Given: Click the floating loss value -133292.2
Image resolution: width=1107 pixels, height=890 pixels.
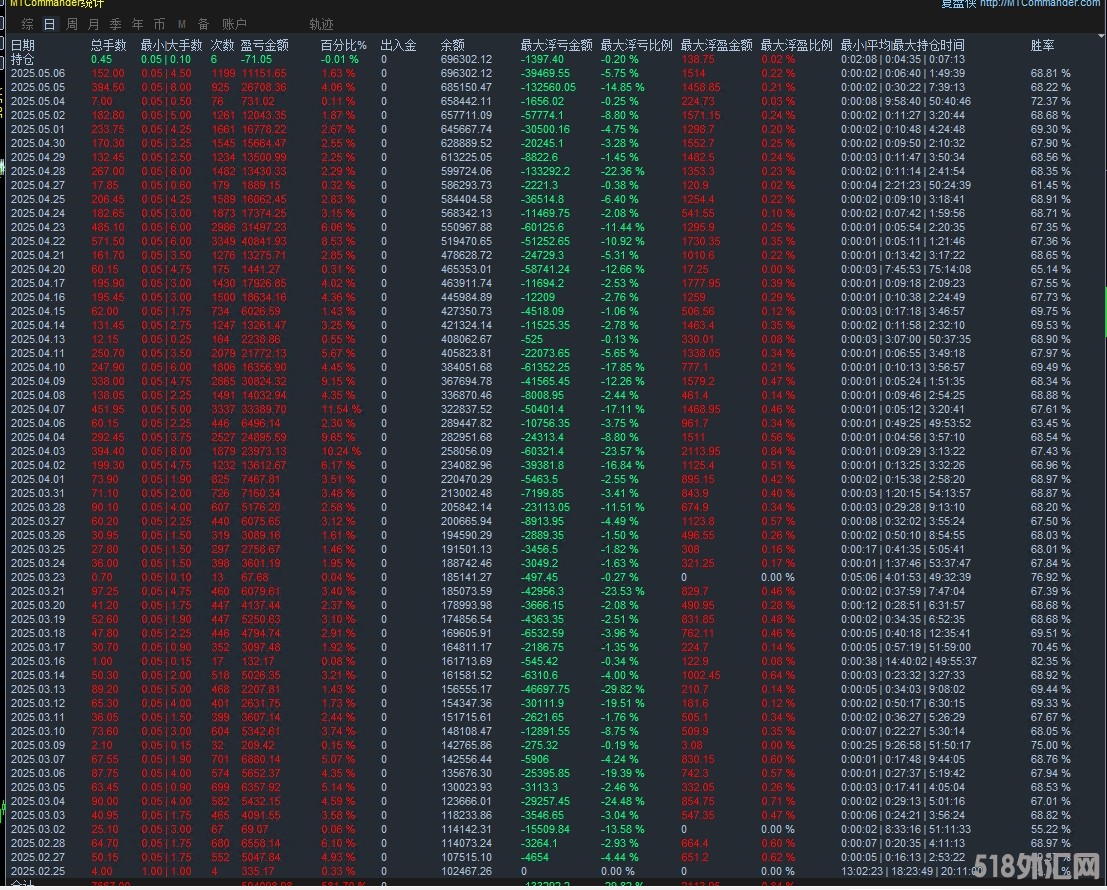Looking at the screenshot, I should pyautogui.click(x=545, y=171).
